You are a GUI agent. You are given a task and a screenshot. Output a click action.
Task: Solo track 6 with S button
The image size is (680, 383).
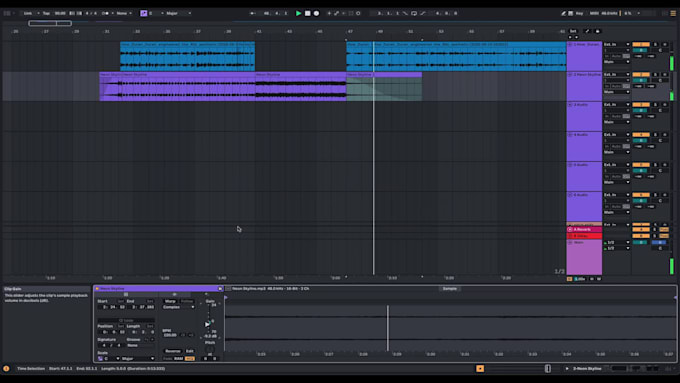655,195
